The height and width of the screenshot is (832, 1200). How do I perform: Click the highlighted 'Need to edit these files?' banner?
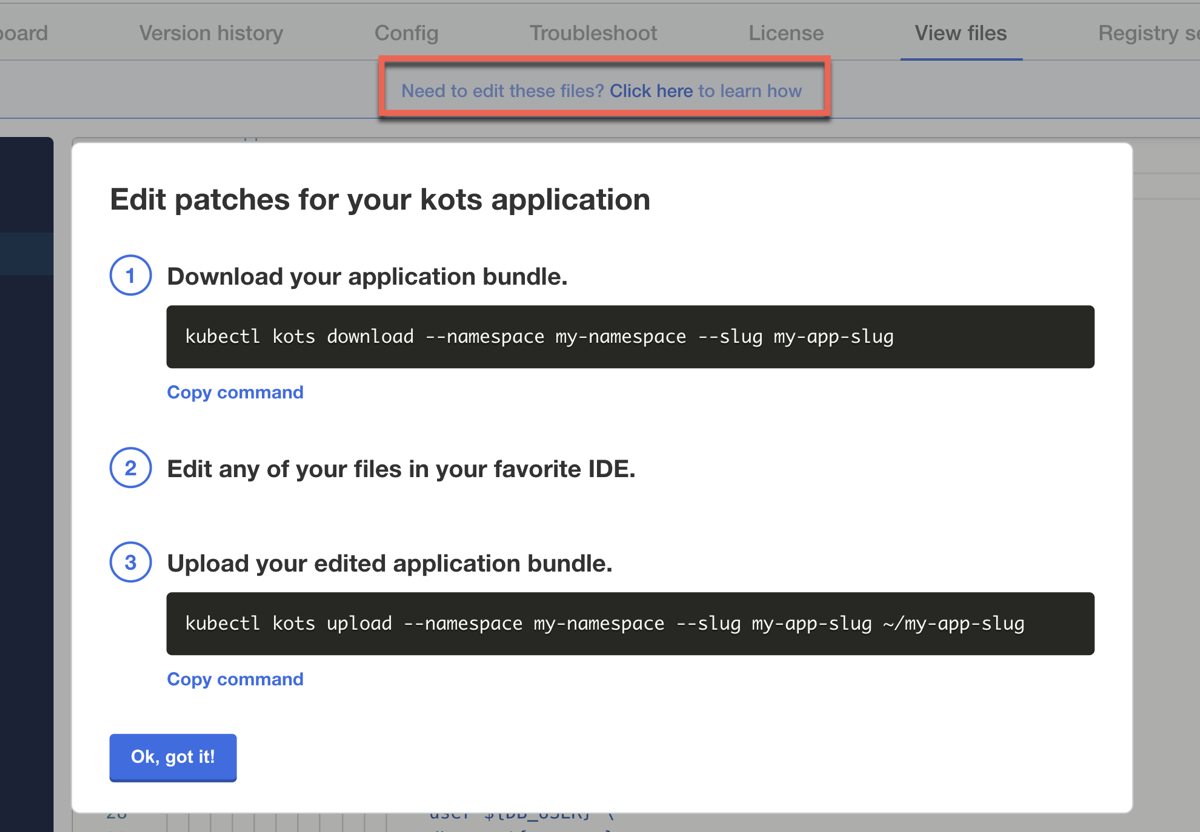point(604,90)
